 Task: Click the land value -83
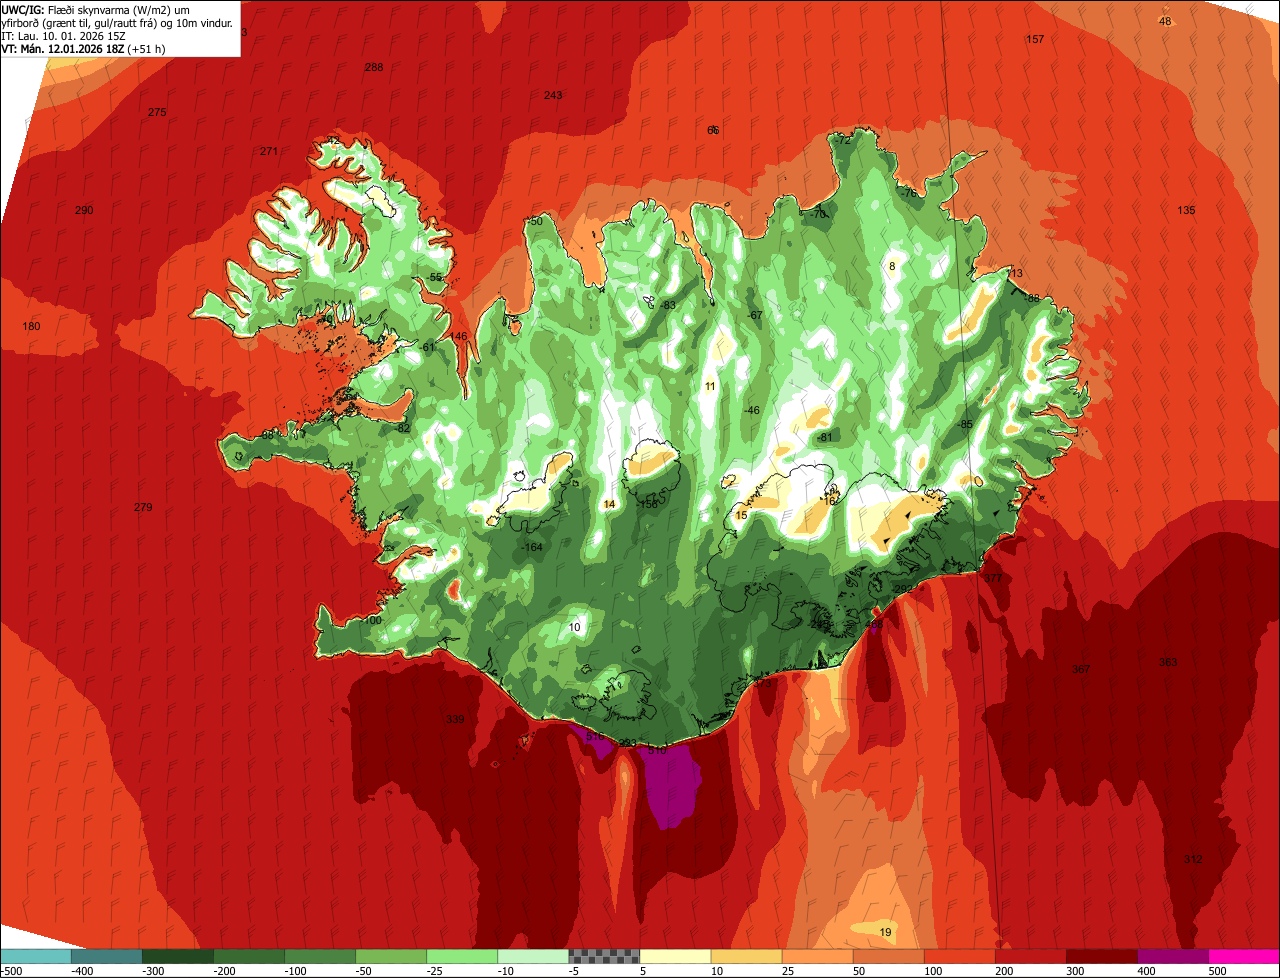point(668,305)
